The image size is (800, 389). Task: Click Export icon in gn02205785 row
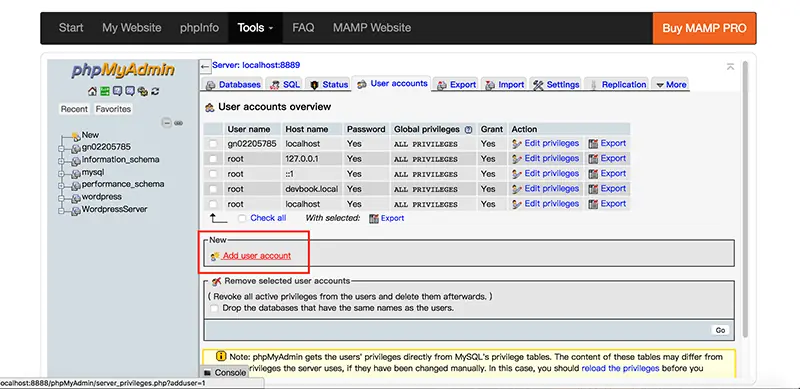593,144
